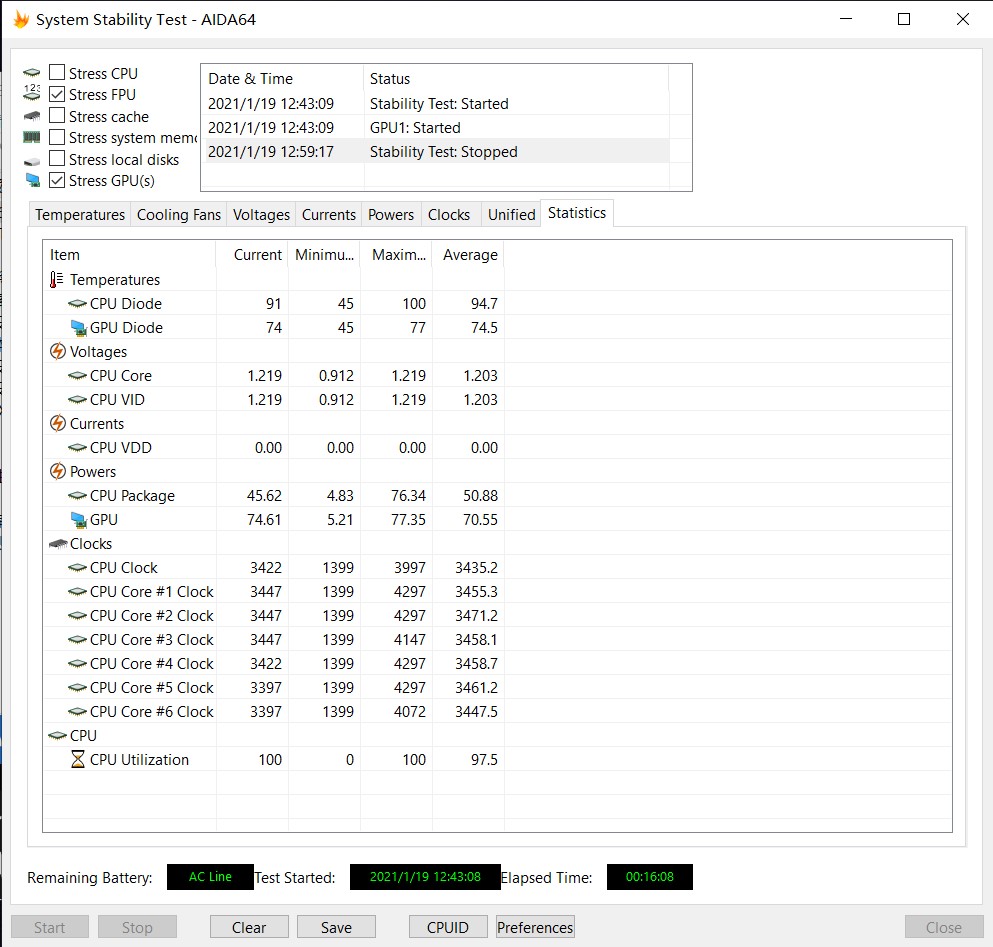This screenshot has height=947, width=993.
Task: Click the CPU Utilization hourglass icon
Action: [x=78, y=759]
